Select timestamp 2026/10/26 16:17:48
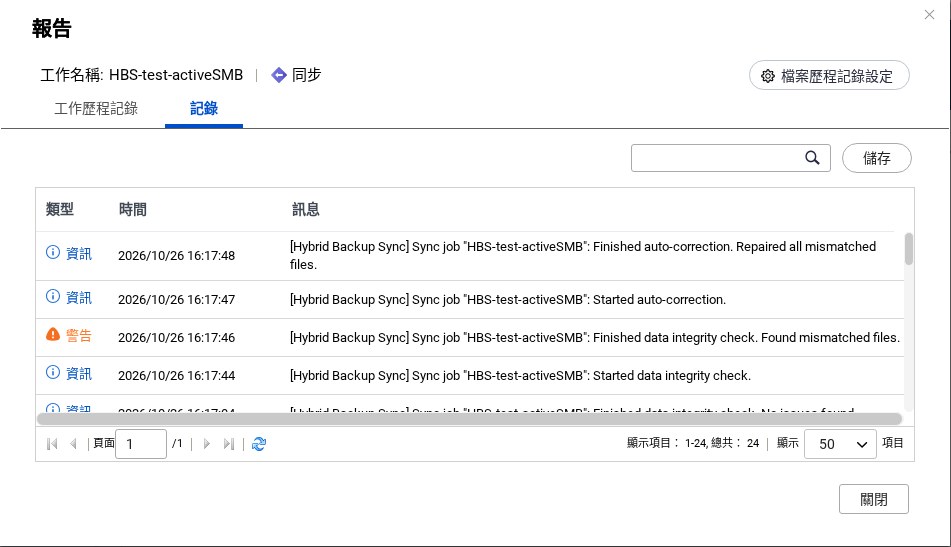 click(x=176, y=255)
